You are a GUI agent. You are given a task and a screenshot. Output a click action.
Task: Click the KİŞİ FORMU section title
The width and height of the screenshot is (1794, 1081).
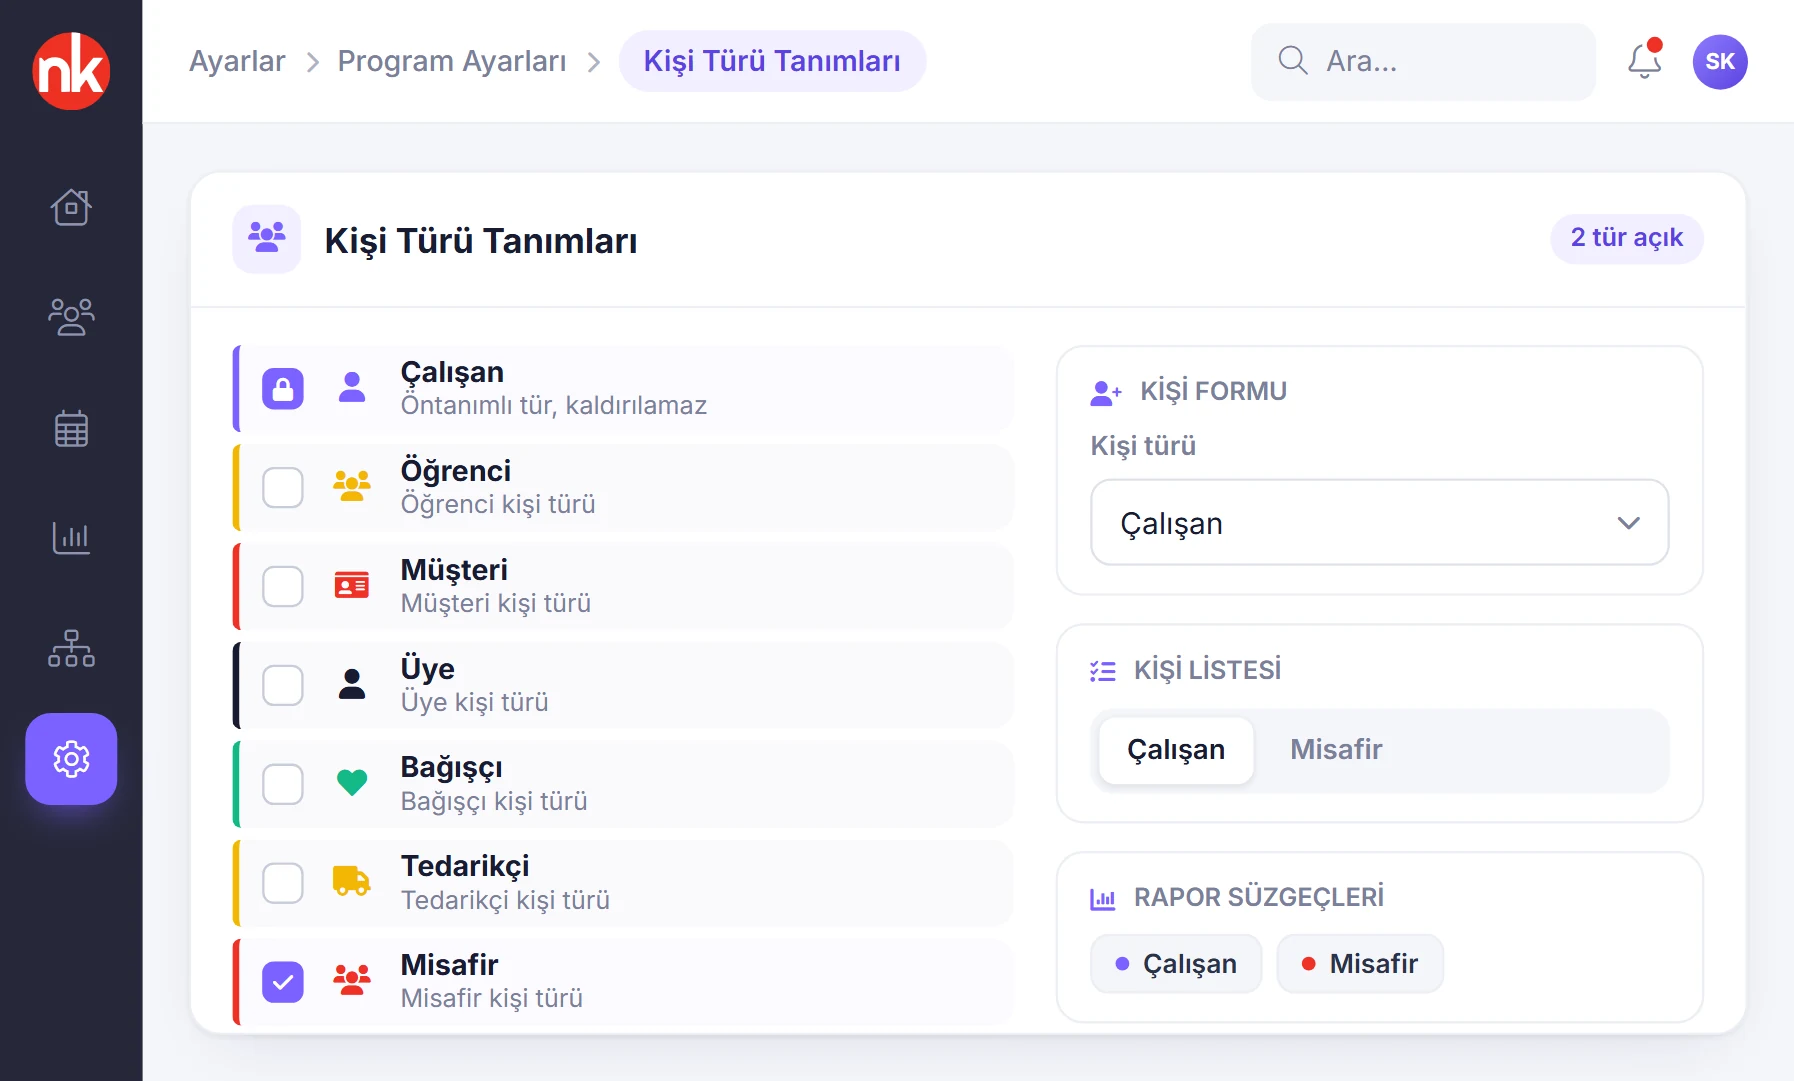click(1214, 391)
